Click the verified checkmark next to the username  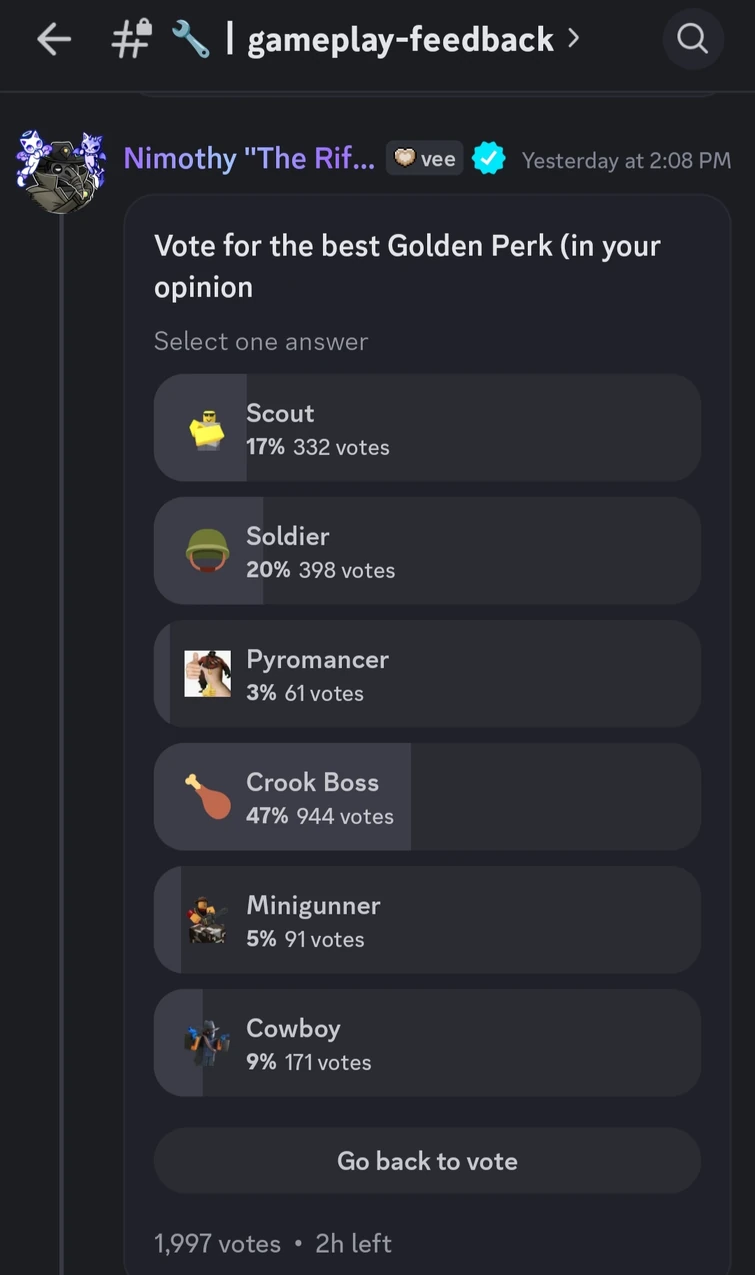489,158
